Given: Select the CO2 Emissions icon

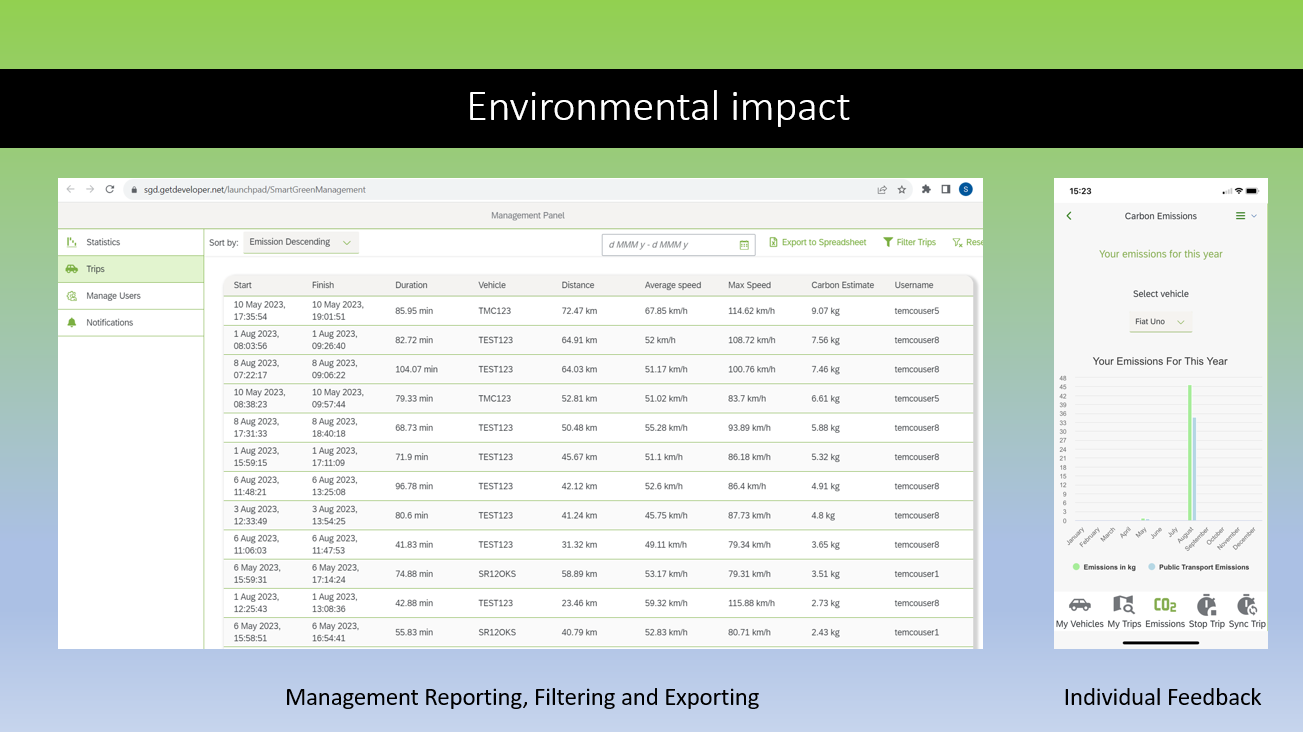Looking at the screenshot, I should (x=1165, y=605).
